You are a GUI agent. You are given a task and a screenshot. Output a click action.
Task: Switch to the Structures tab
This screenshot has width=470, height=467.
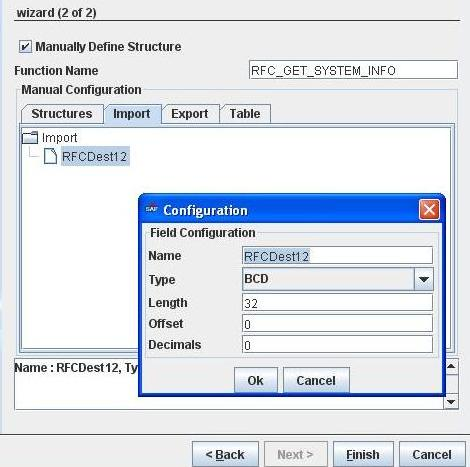pyautogui.click(x=62, y=114)
